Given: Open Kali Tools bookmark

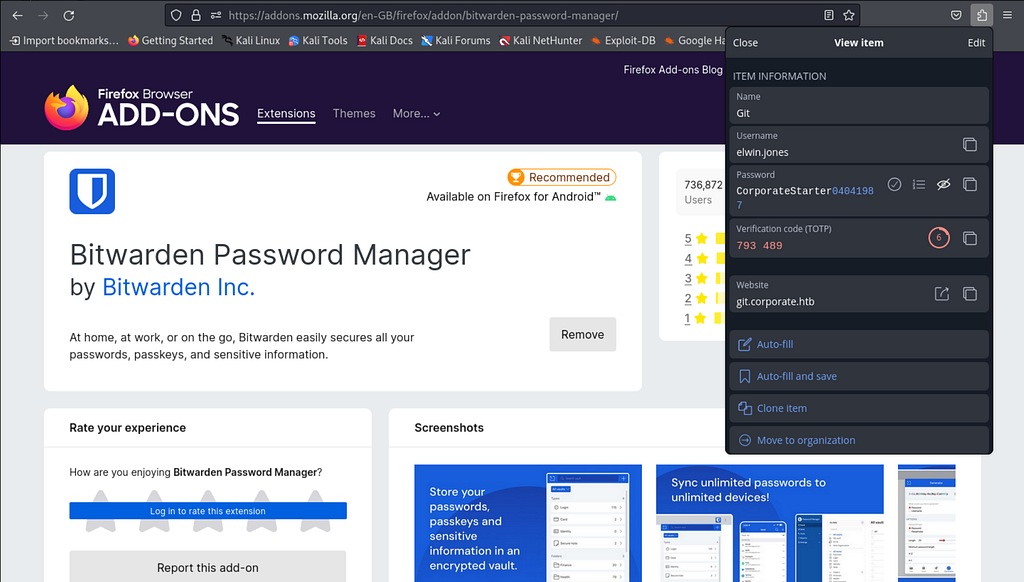Looking at the screenshot, I should [x=318, y=40].
